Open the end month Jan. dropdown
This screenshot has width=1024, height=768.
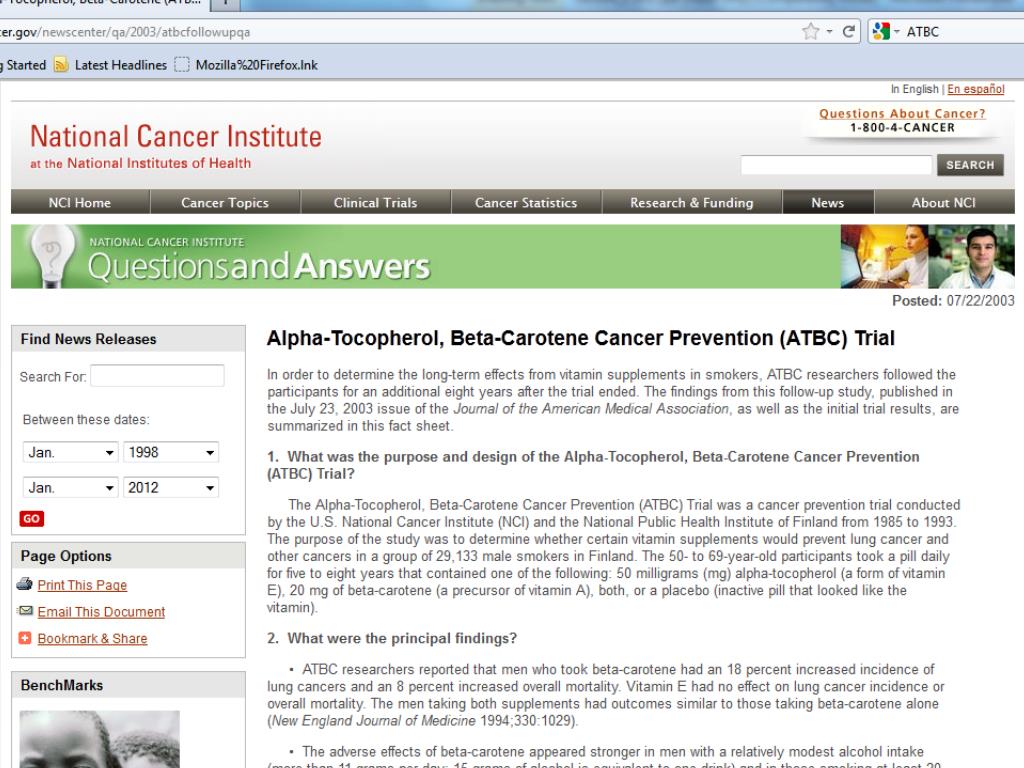click(71, 487)
